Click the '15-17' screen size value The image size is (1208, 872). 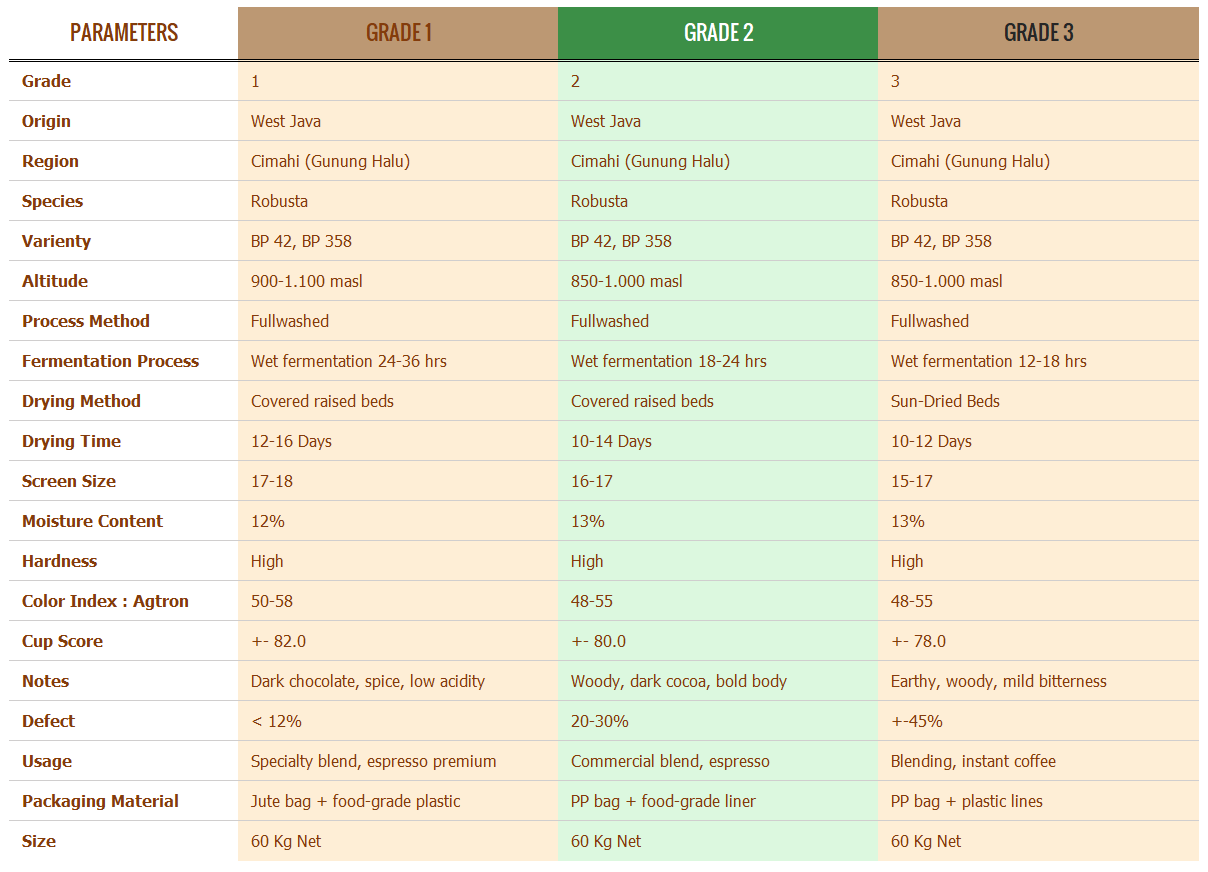point(911,481)
